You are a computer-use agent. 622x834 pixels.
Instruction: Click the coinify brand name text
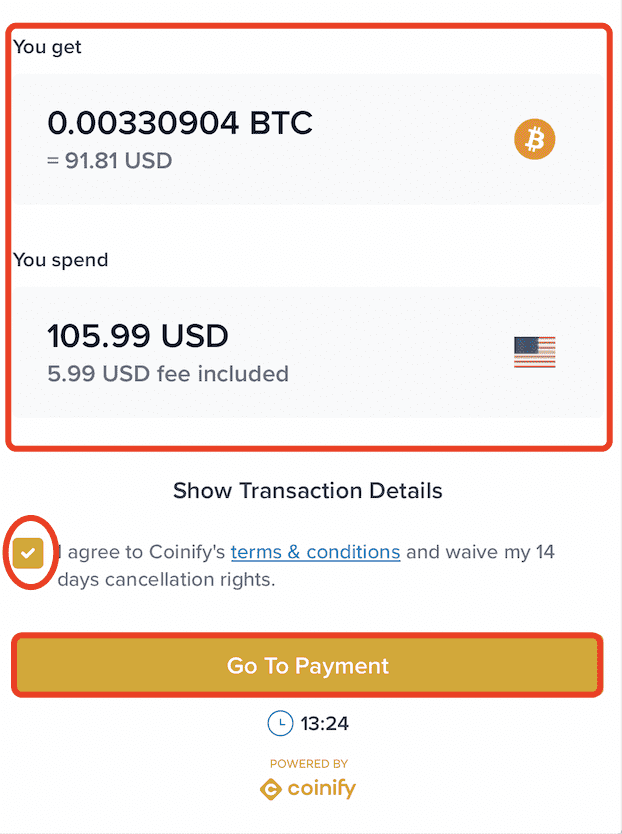tap(321, 788)
